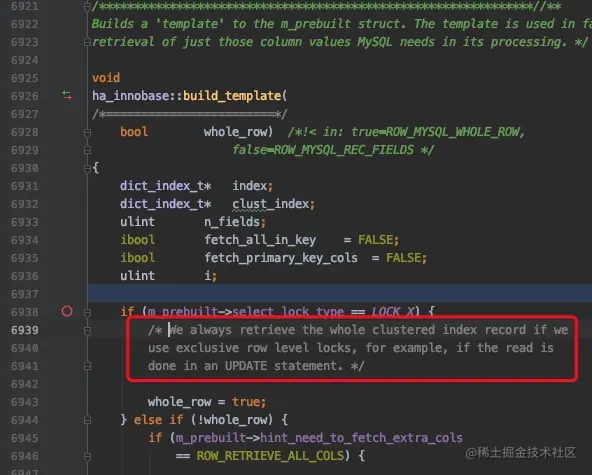Click line number 6934 in the gutter

click(25, 240)
